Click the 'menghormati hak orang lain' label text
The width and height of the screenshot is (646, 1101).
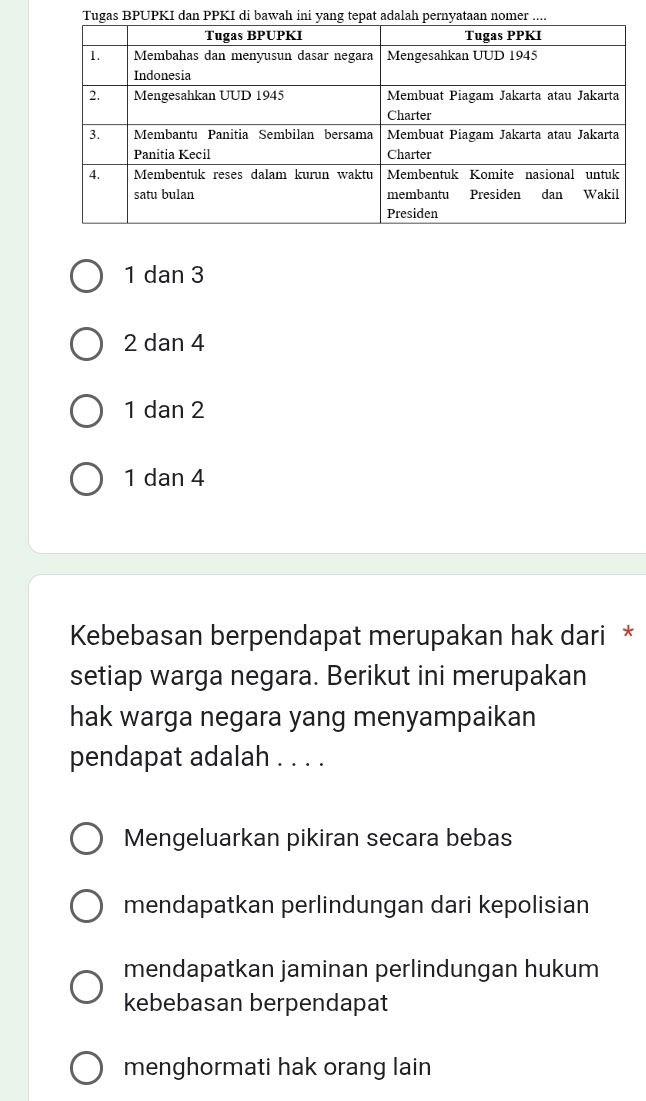tap(278, 1067)
